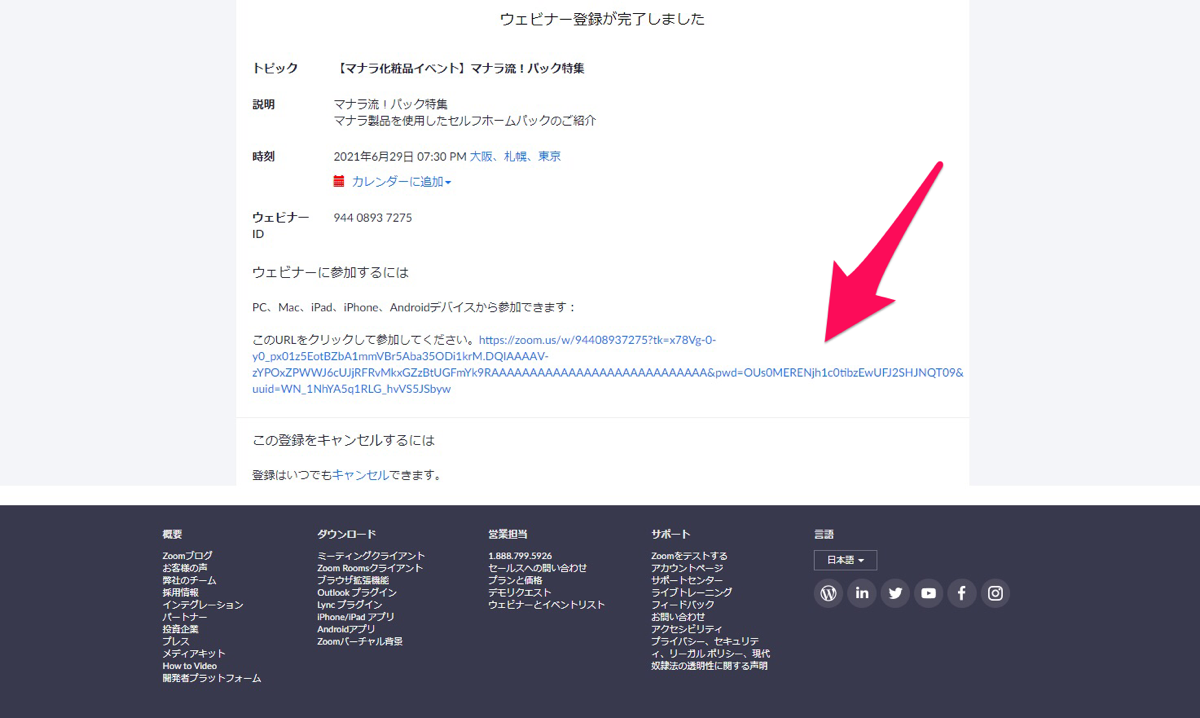Open the 弊社のチーム footer link
Image resolution: width=1200 pixels, height=718 pixels.
click(x=189, y=580)
